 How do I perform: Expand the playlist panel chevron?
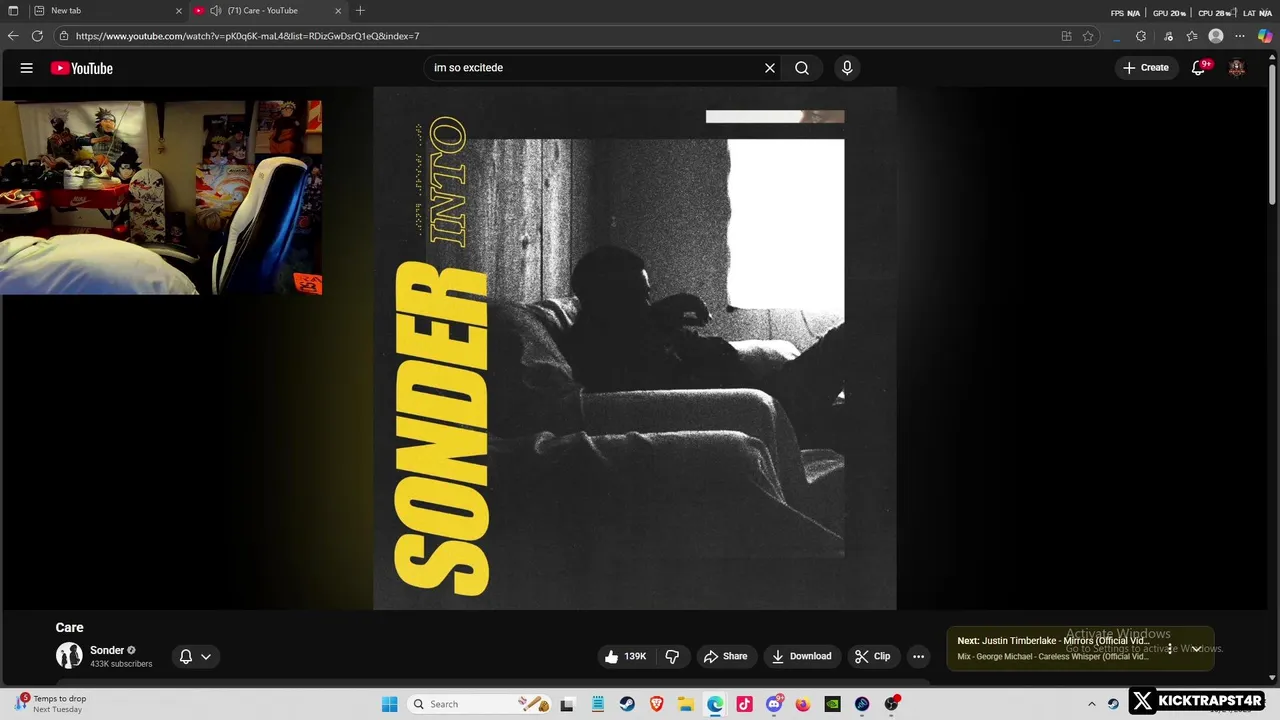[x=1196, y=649]
